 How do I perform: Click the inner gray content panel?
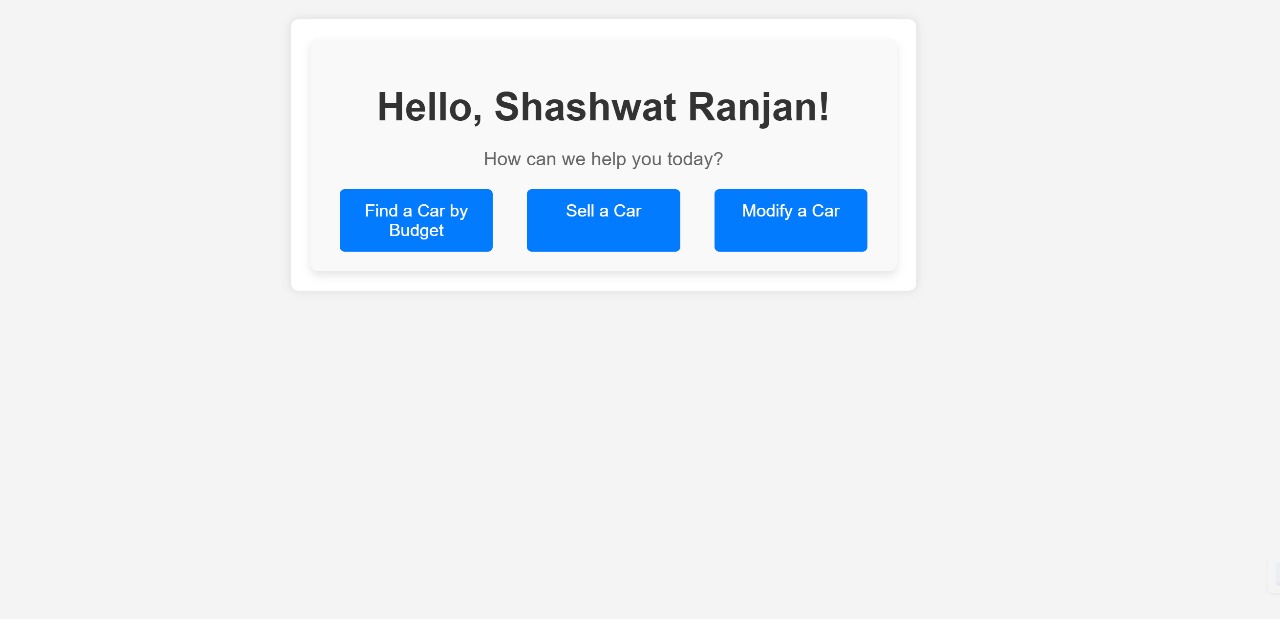pos(603,60)
